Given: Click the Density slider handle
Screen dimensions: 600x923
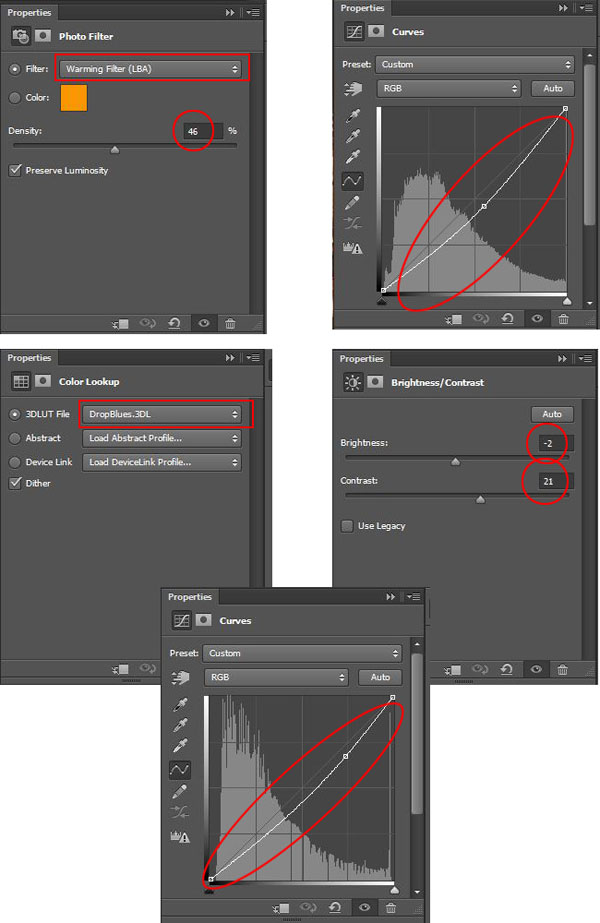Looking at the screenshot, I should click(x=115, y=150).
